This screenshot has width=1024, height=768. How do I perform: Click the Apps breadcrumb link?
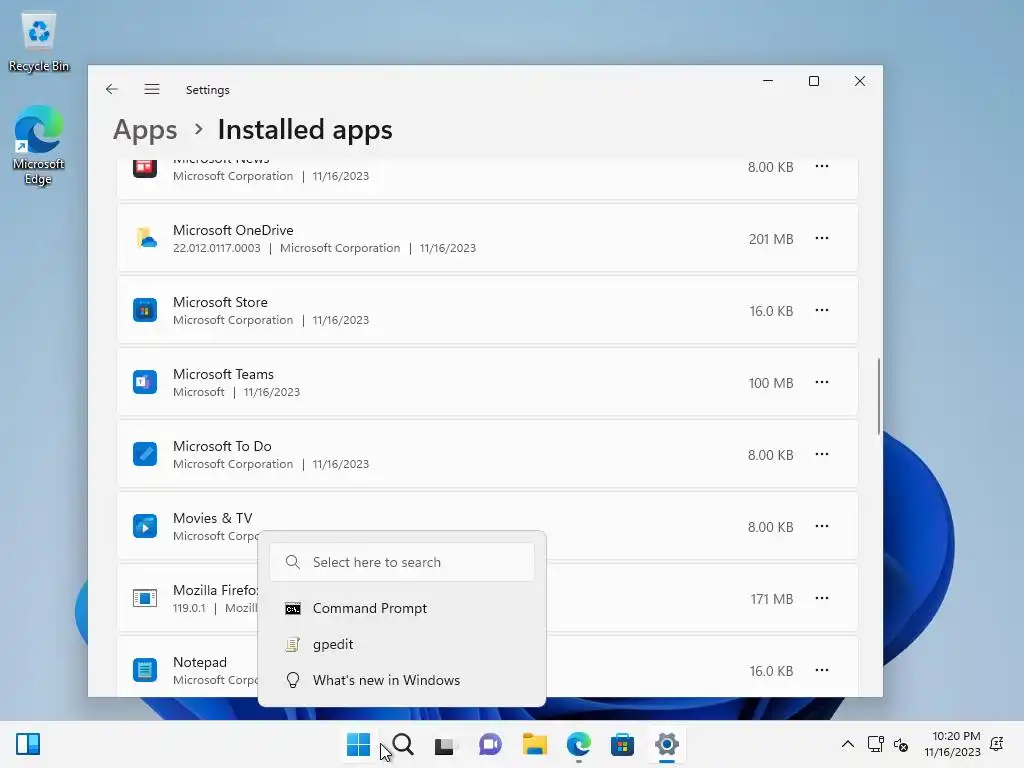coord(145,129)
